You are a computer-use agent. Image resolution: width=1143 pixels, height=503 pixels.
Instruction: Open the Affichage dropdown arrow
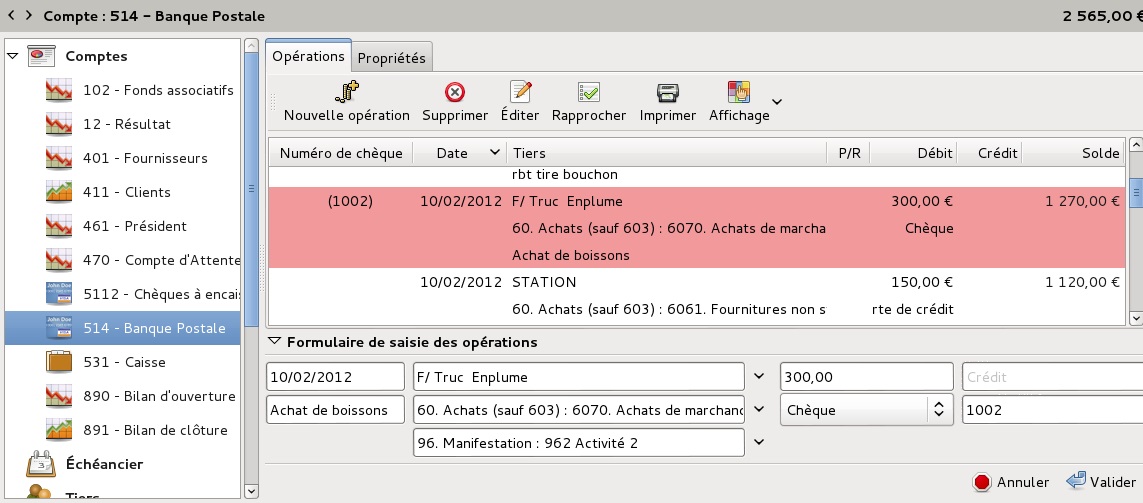[777, 102]
